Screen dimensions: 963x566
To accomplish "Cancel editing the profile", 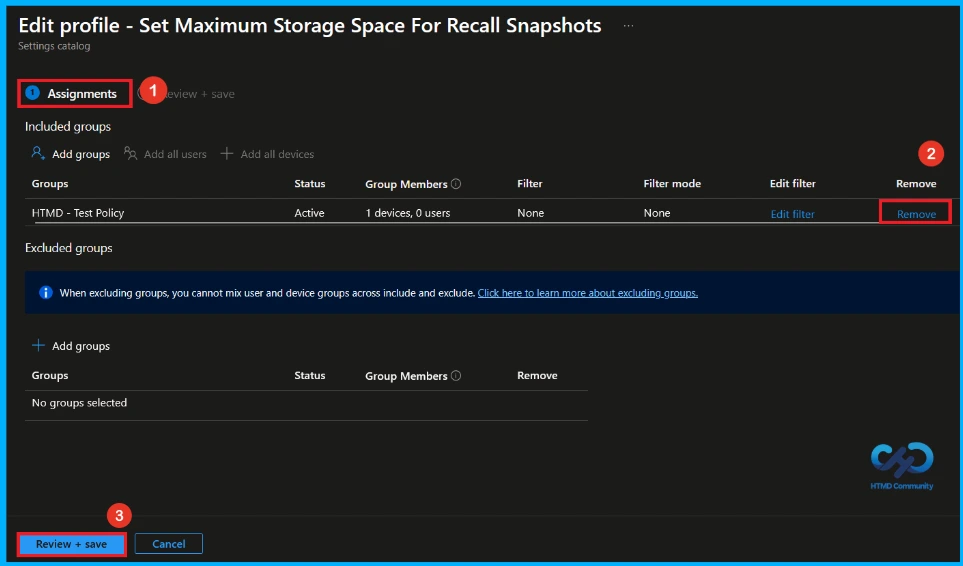I will coord(169,544).
